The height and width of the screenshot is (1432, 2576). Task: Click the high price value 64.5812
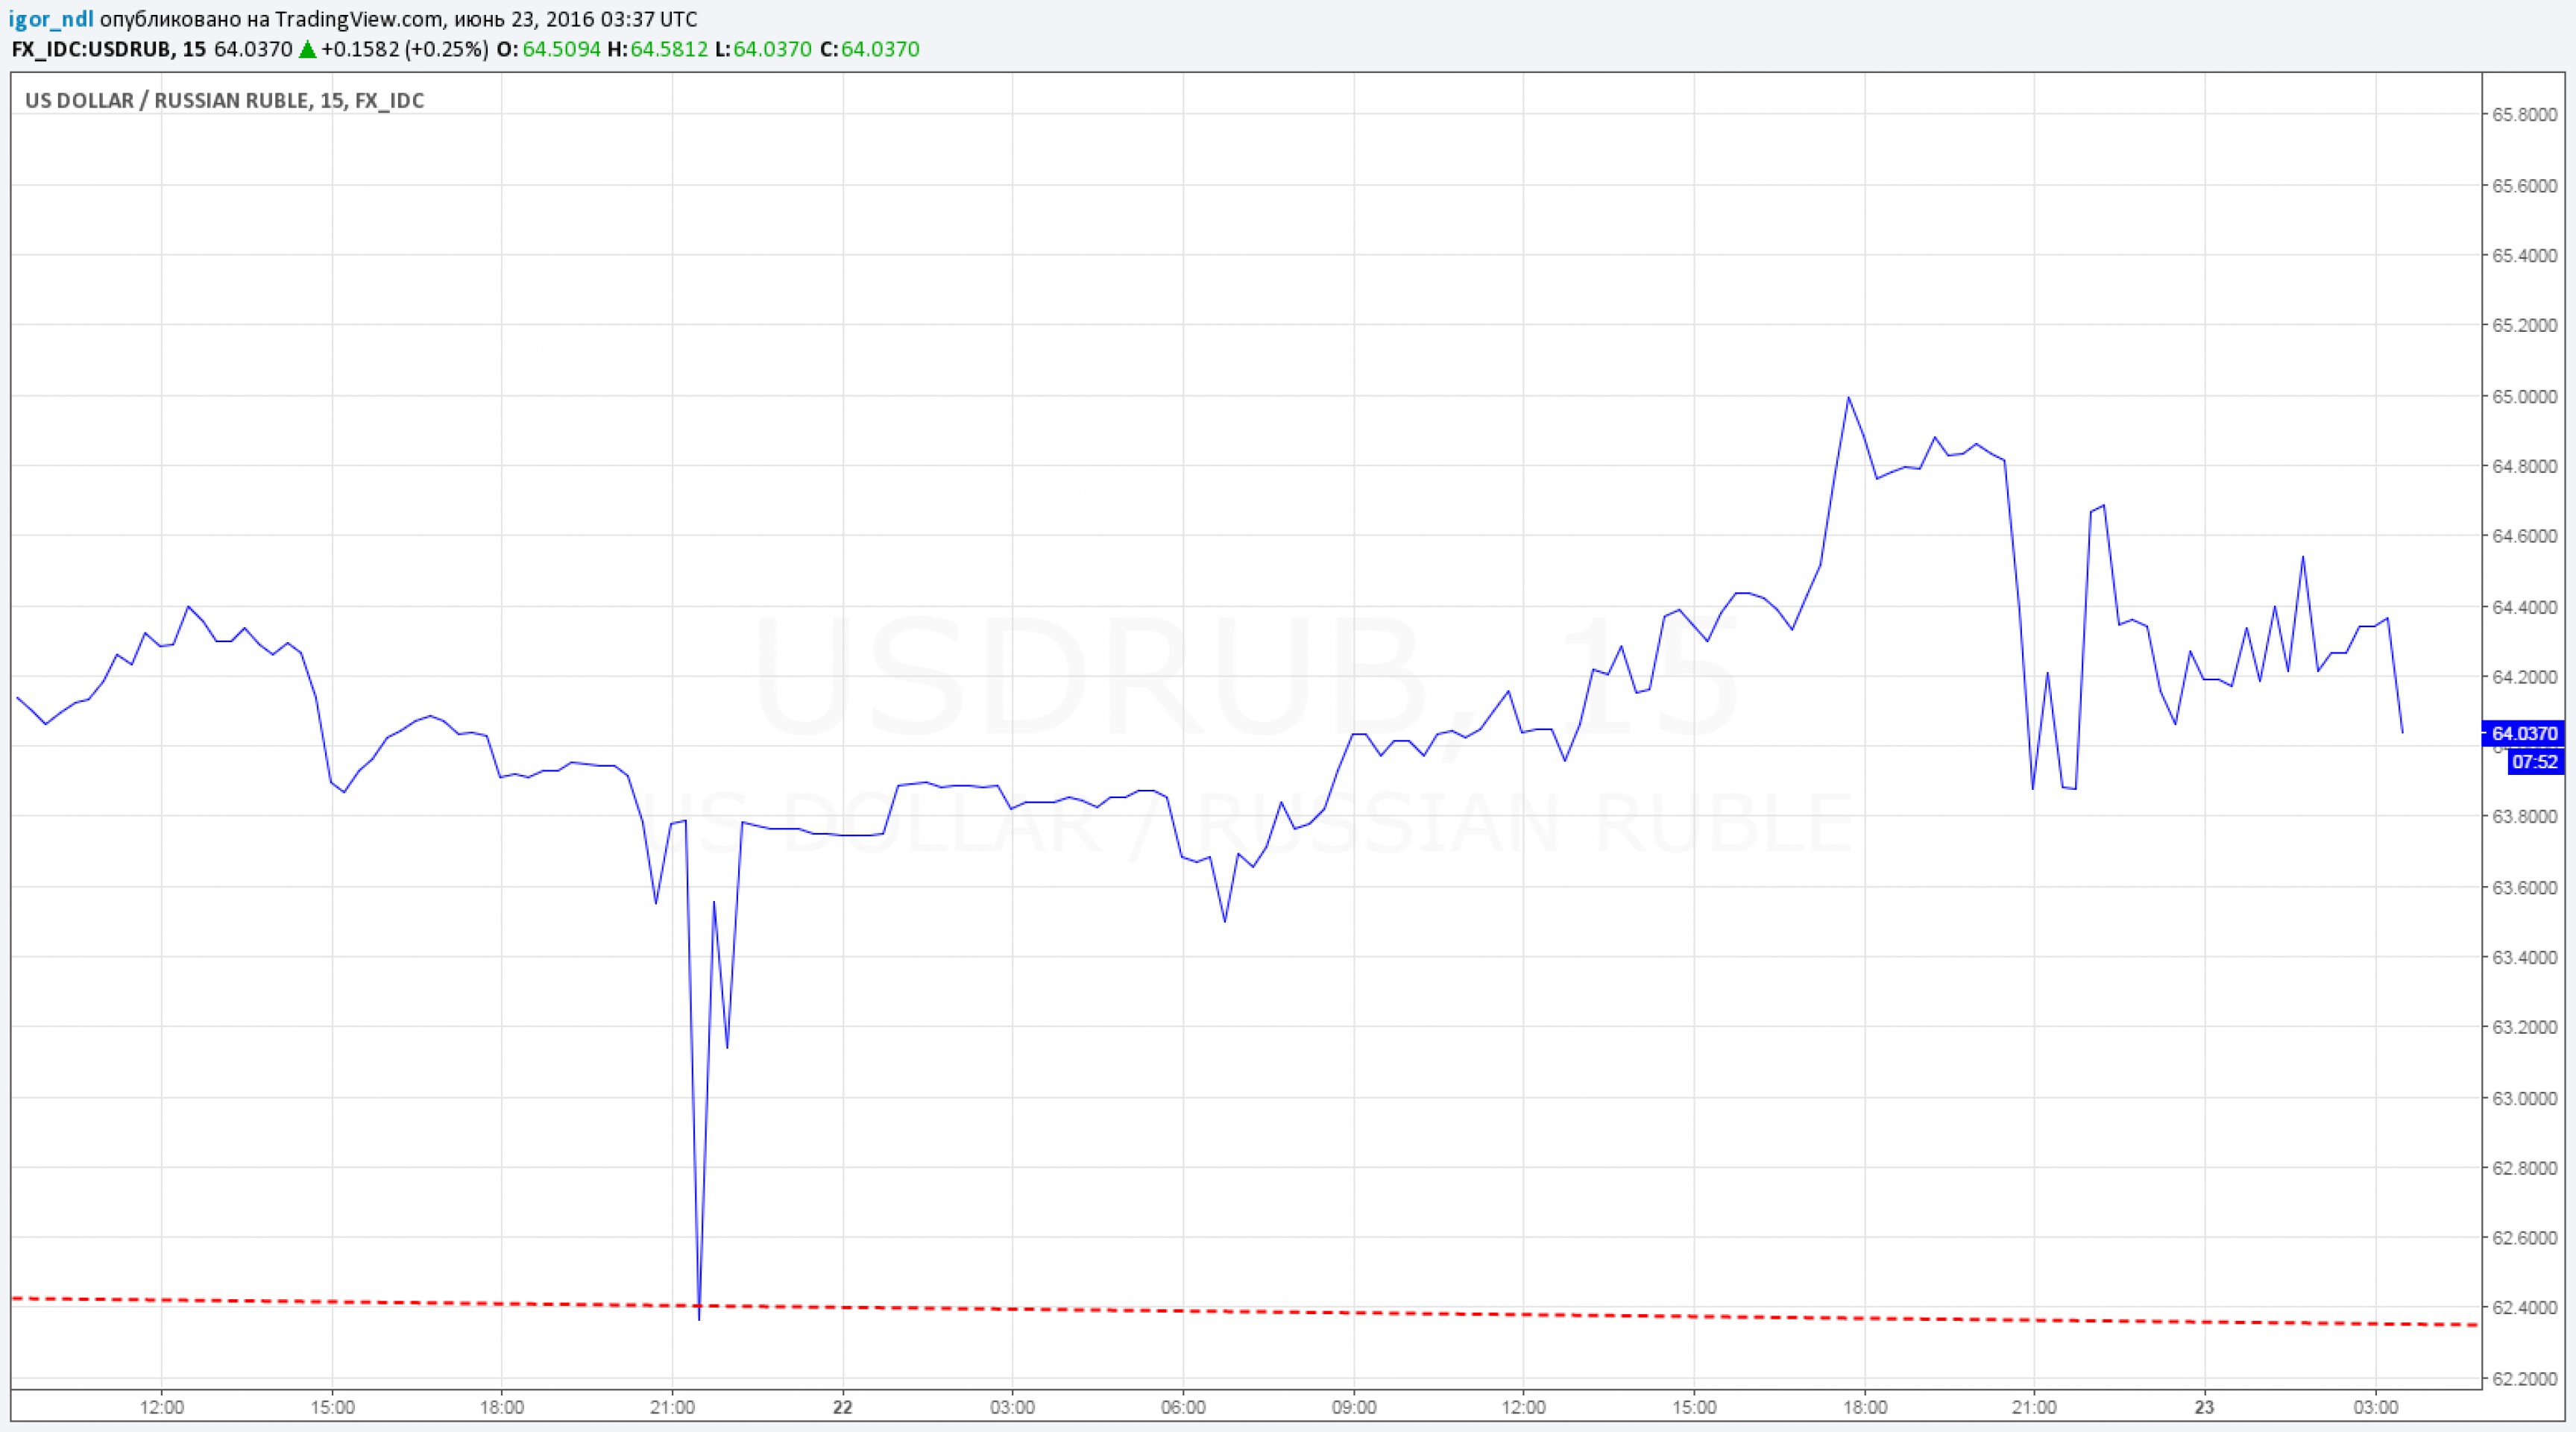[670, 49]
